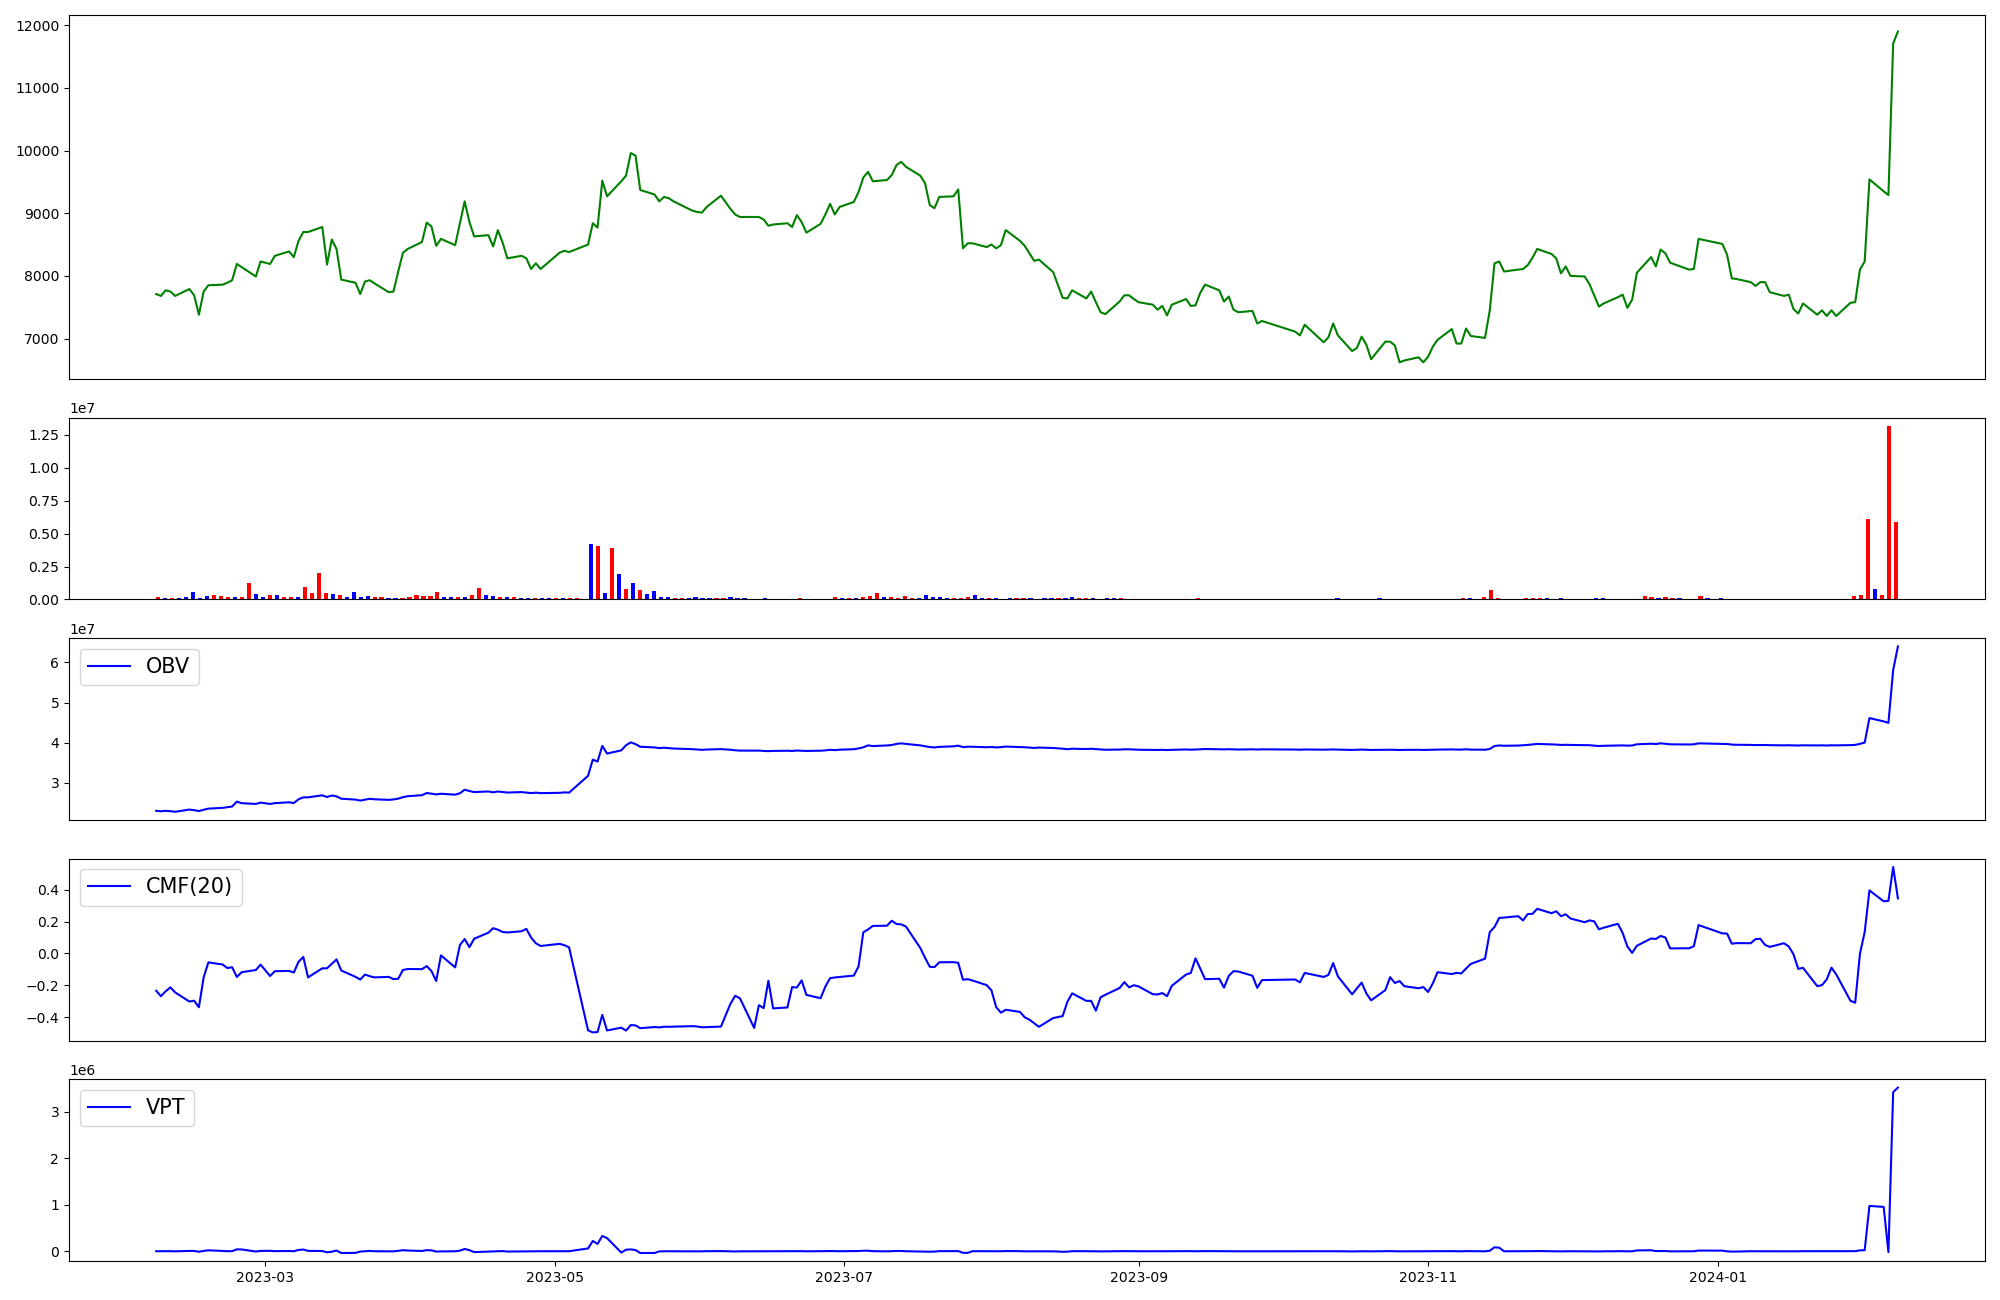This screenshot has height=1300, width=2000.
Task: Click the 11000 price axis label
Action: [x=38, y=88]
